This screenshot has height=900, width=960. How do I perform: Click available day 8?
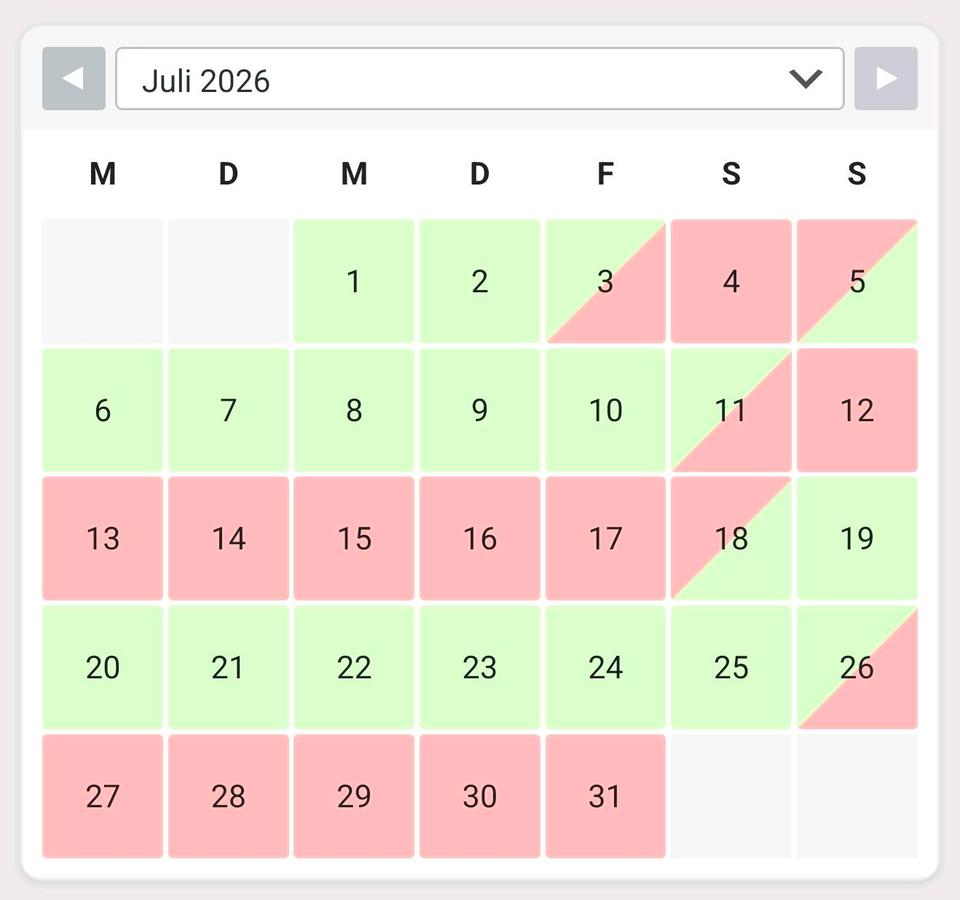pos(353,410)
